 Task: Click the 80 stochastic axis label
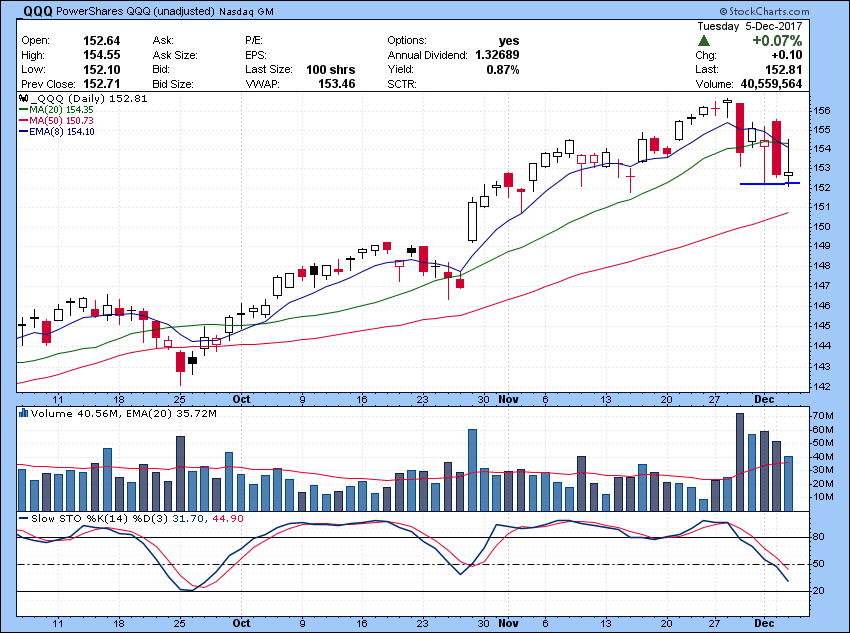[x=819, y=537]
